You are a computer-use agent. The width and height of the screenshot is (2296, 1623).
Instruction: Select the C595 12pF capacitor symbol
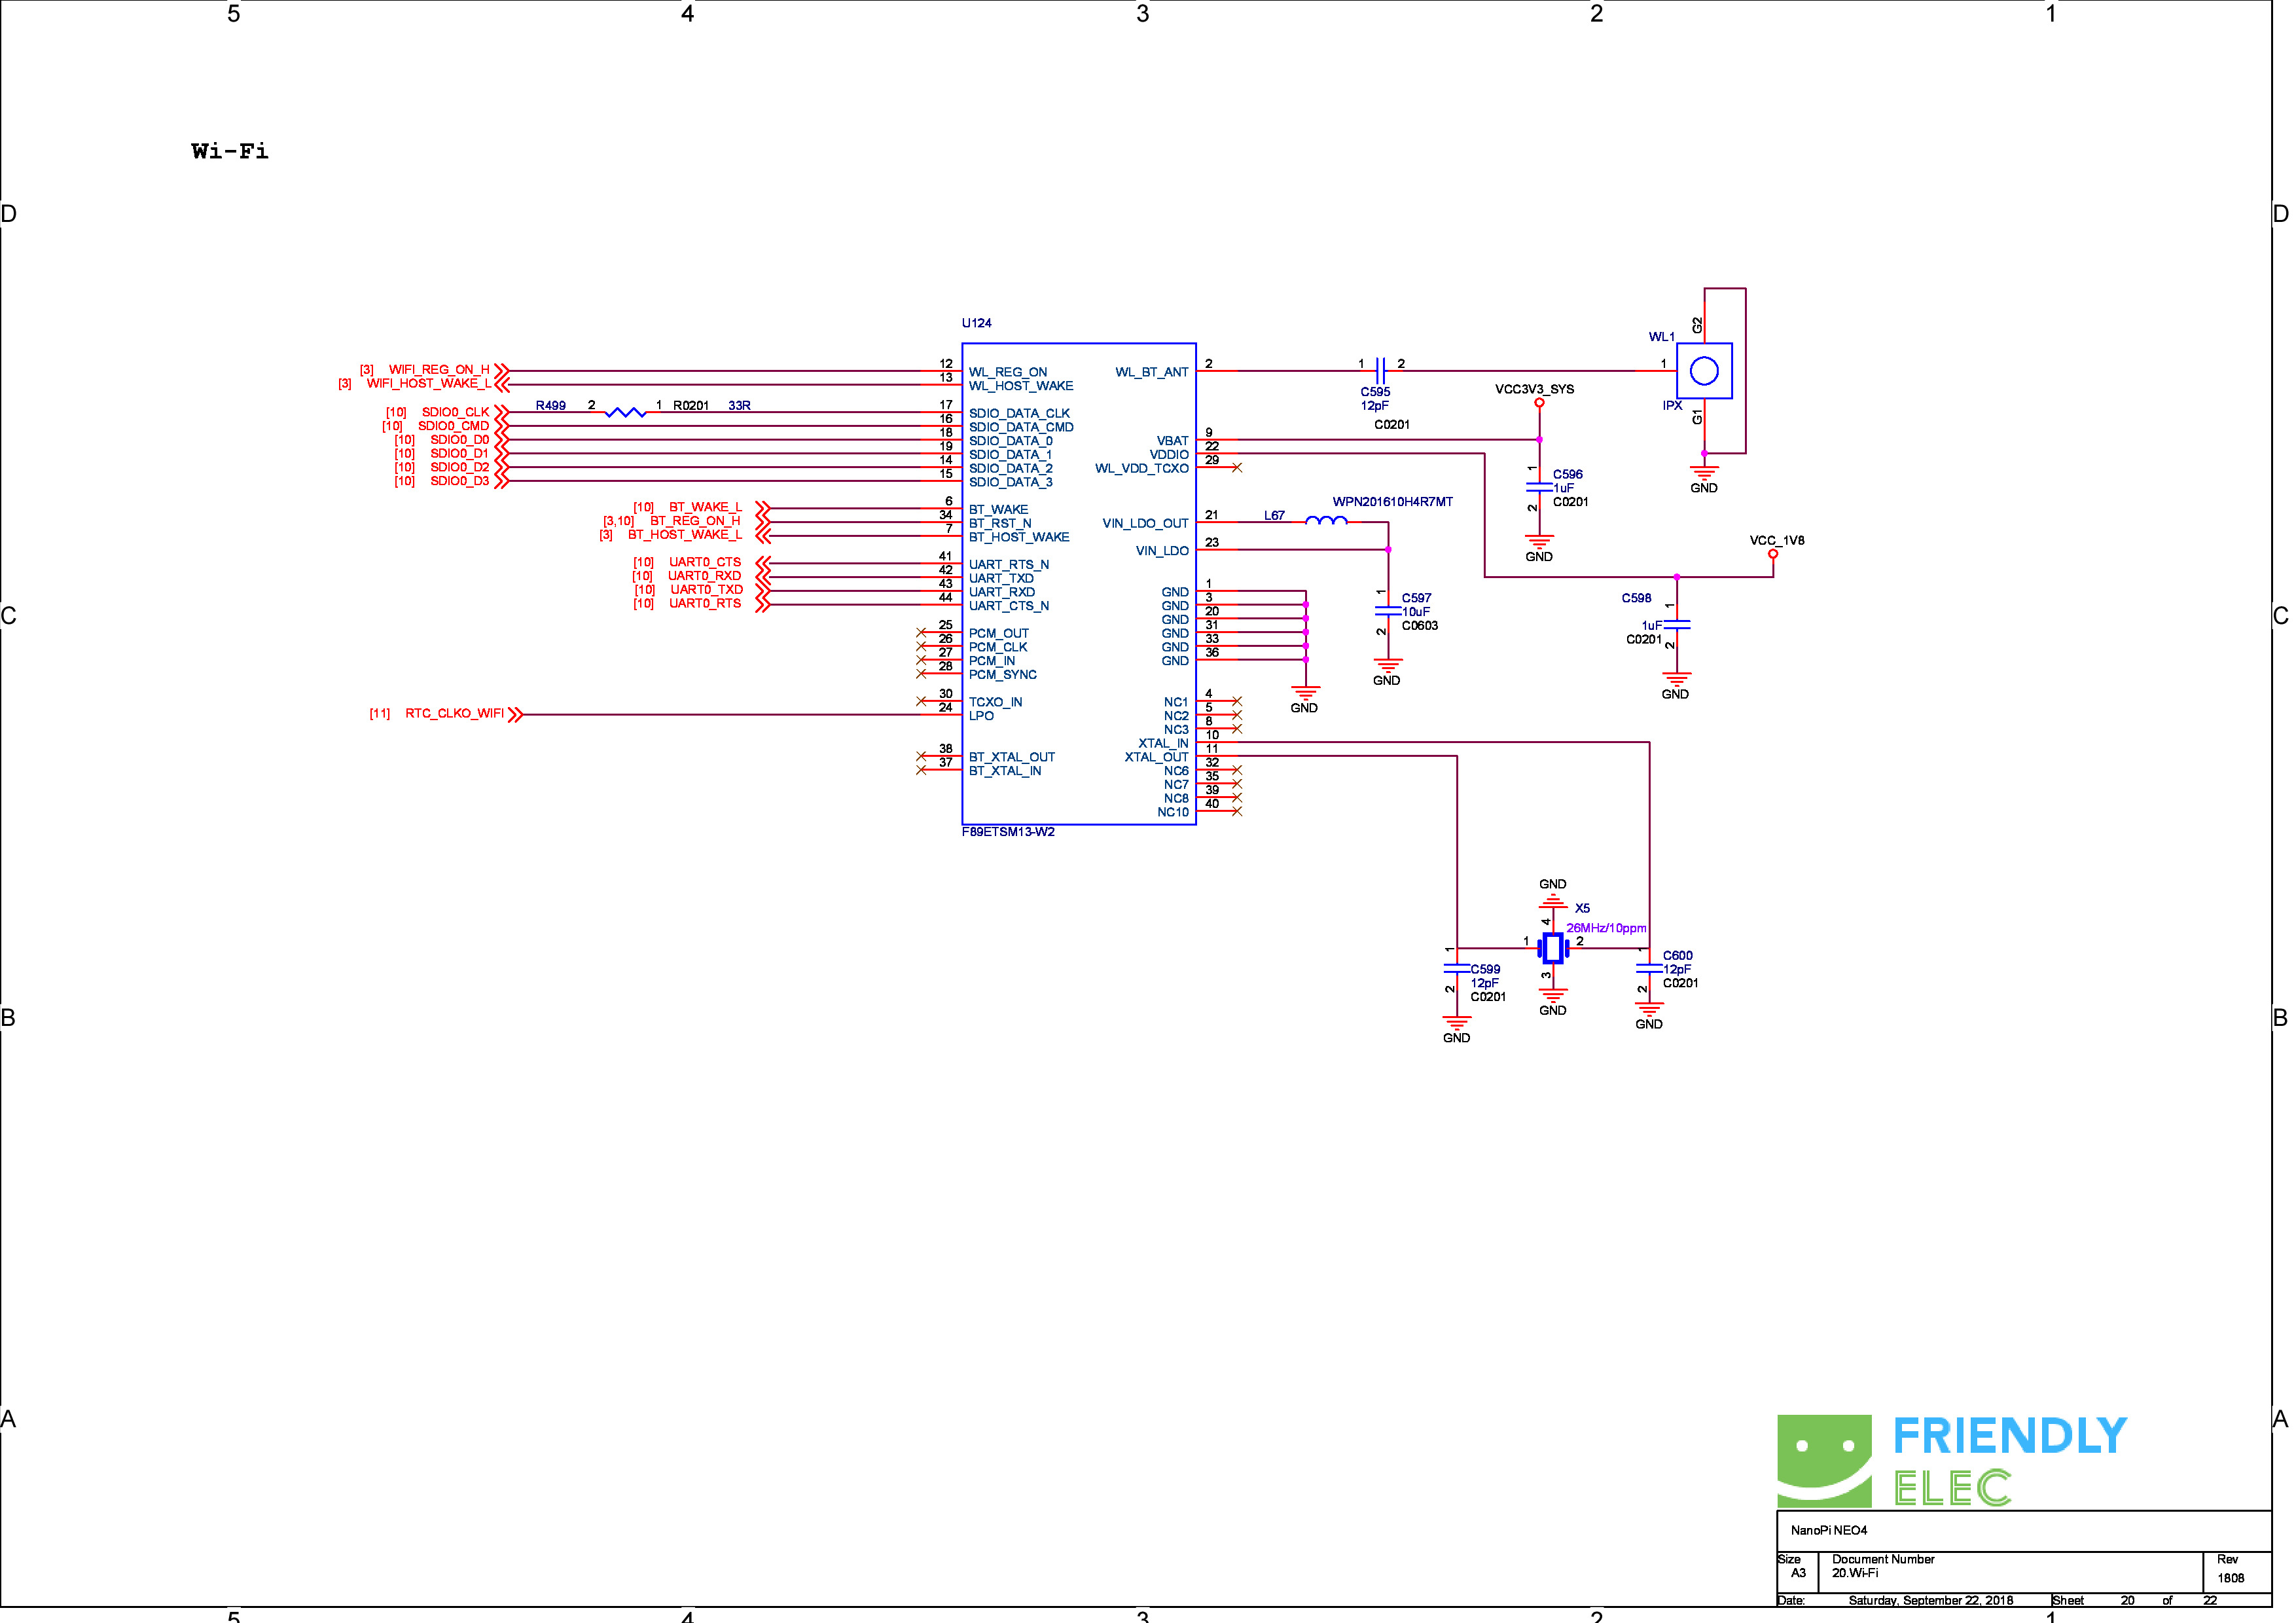tap(1380, 371)
